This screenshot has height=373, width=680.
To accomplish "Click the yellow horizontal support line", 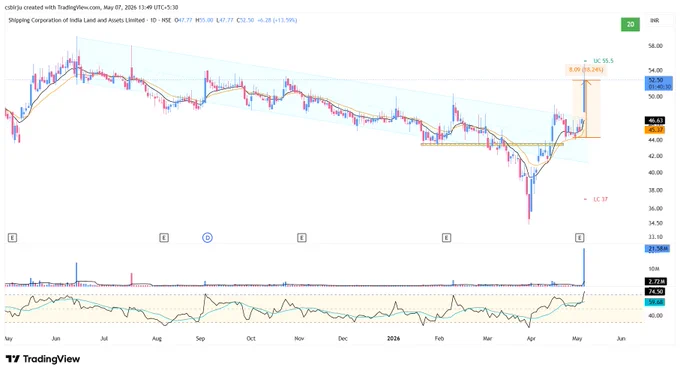I will (492, 144).
